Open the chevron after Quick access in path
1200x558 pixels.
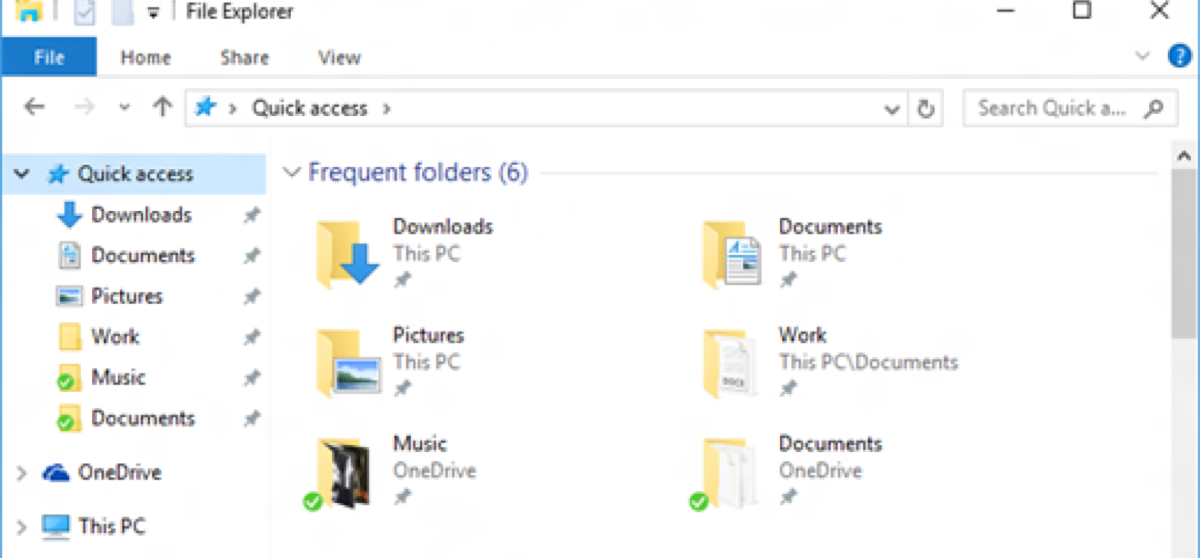pos(388,108)
